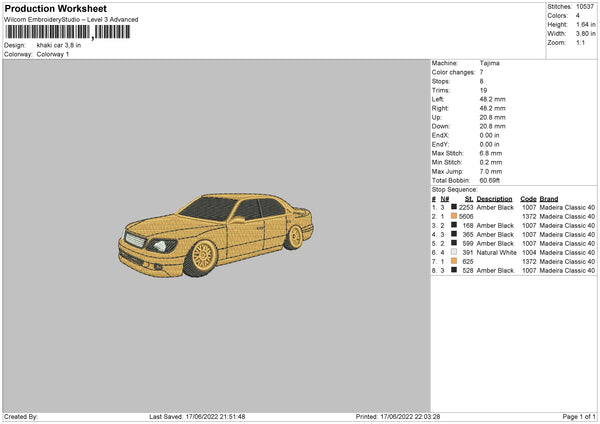Click the Tajima machine value
600x424 pixels.
(x=490, y=63)
